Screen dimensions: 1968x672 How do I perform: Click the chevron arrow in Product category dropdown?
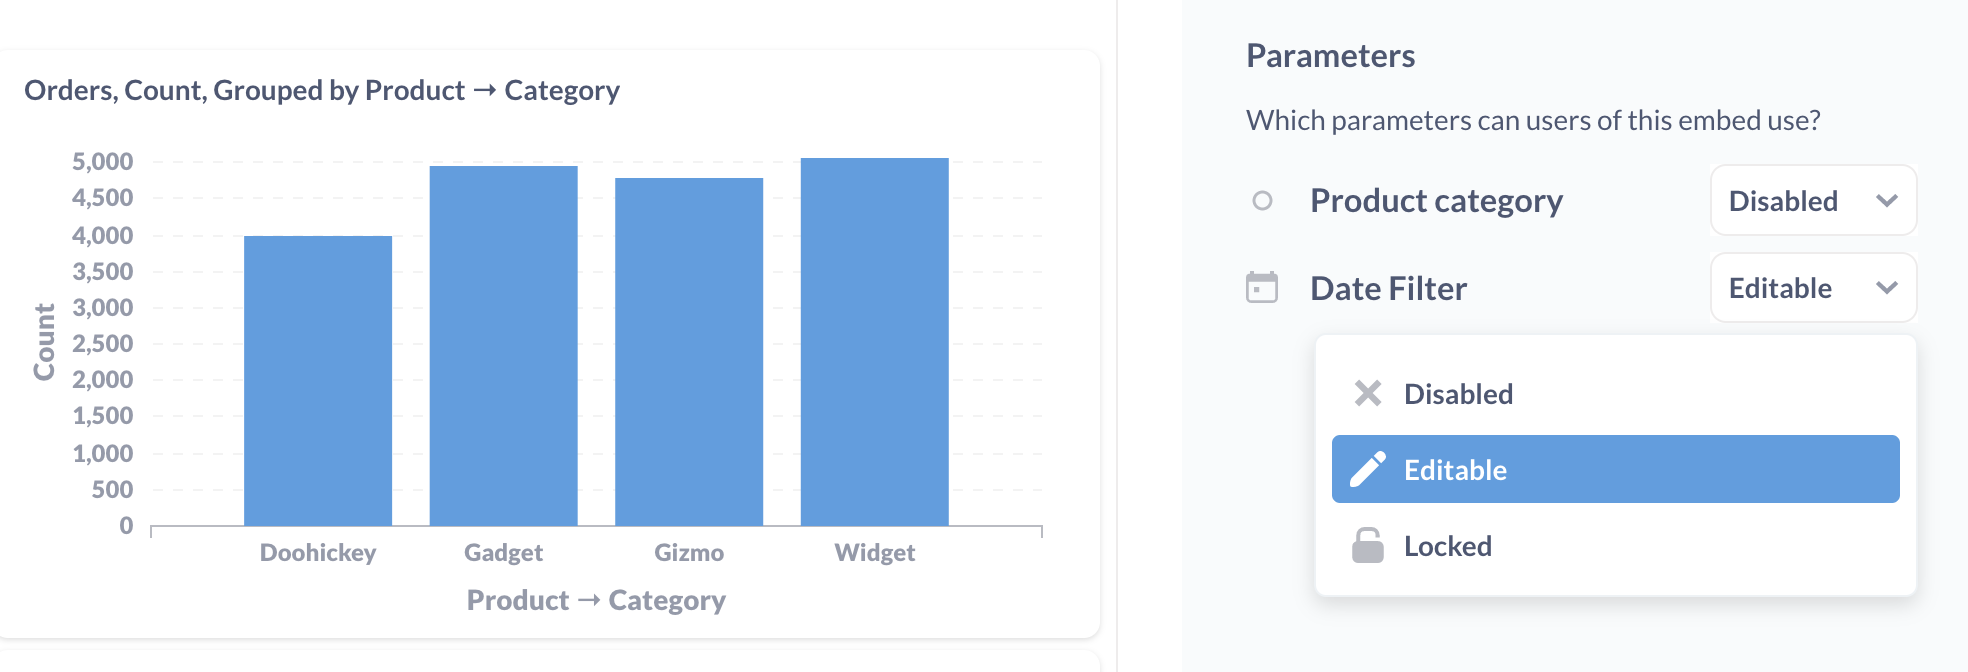tap(1887, 201)
